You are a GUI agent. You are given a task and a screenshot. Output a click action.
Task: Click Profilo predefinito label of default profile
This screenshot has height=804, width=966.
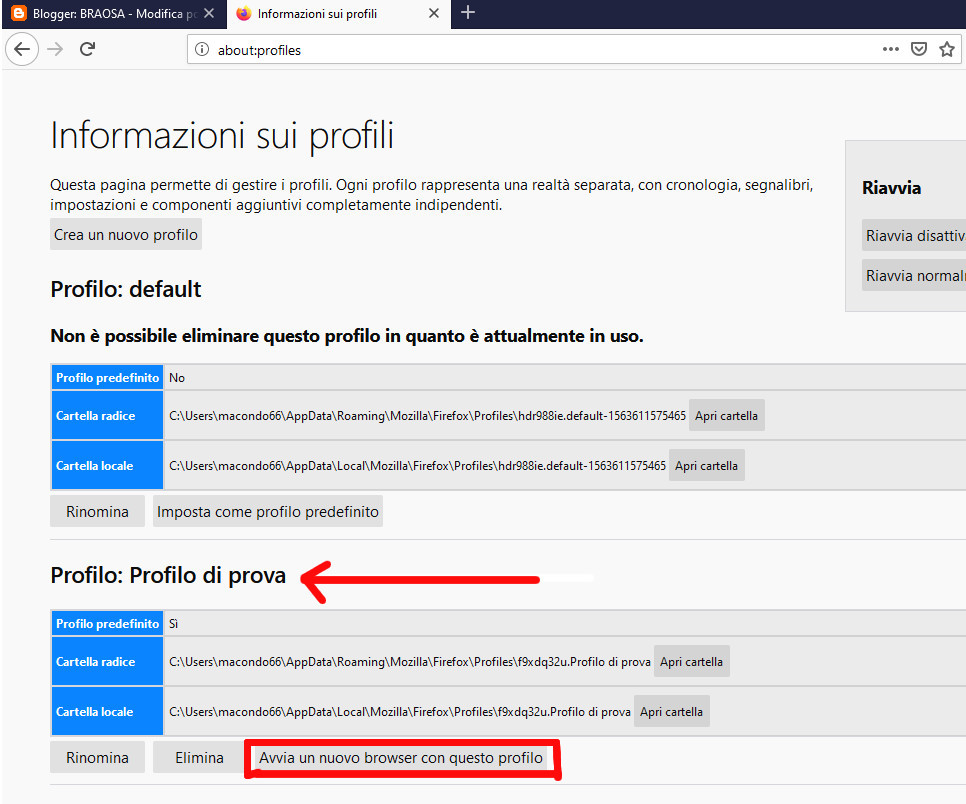[107, 378]
